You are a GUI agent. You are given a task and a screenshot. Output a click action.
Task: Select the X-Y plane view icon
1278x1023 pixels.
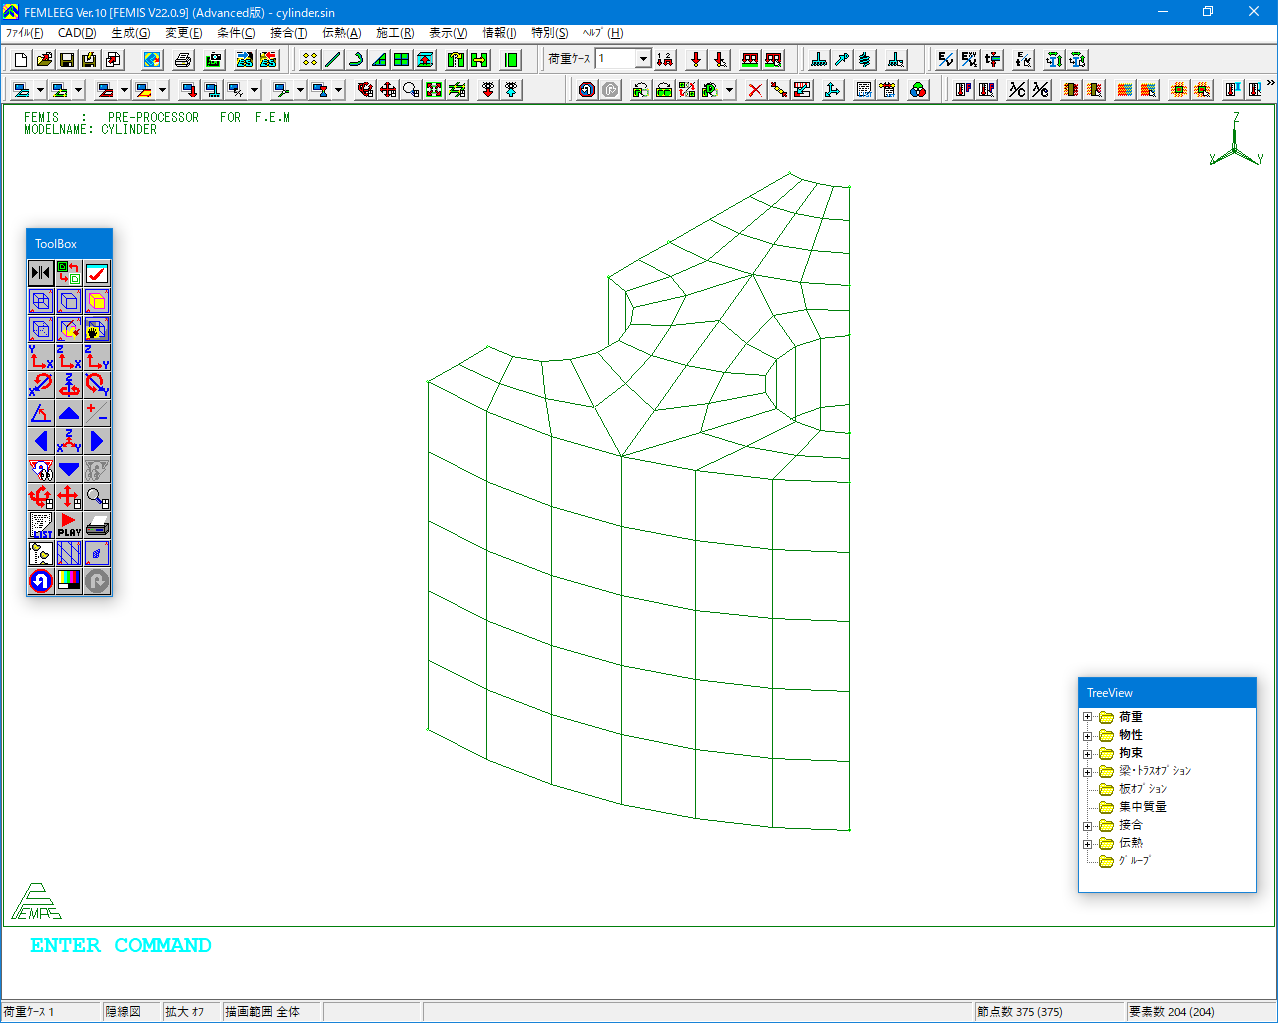point(41,357)
